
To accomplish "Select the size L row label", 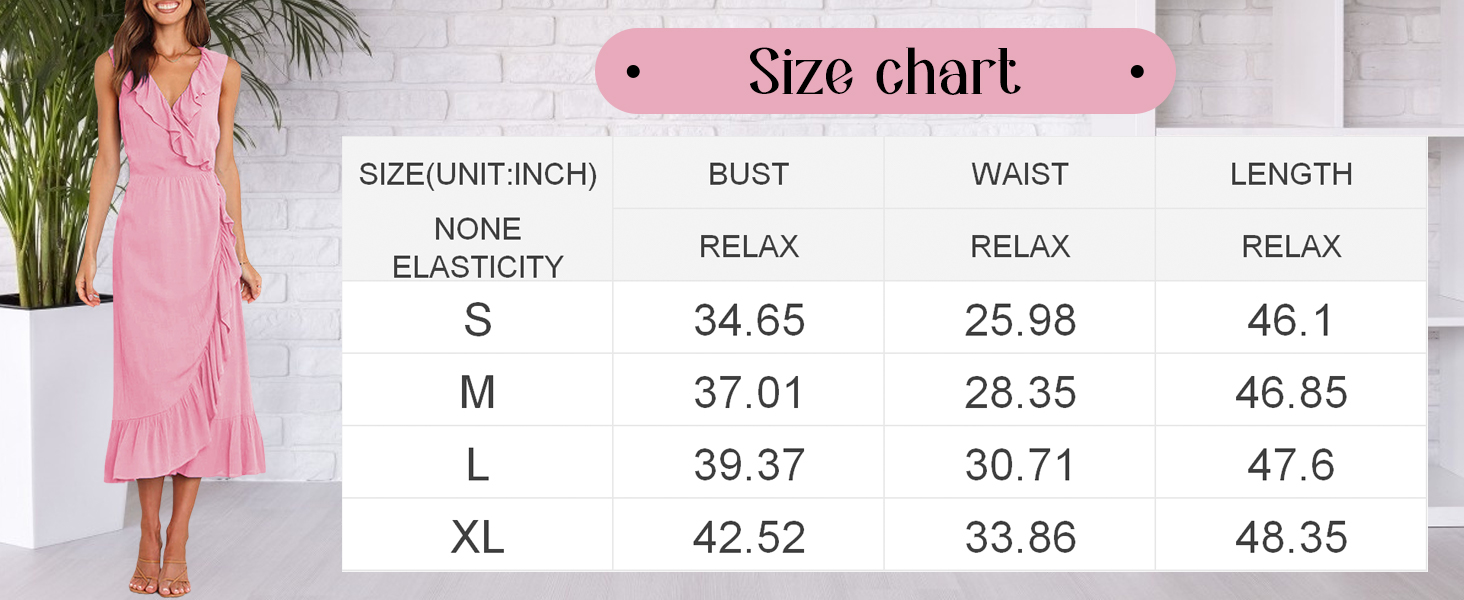I will click(x=478, y=465).
